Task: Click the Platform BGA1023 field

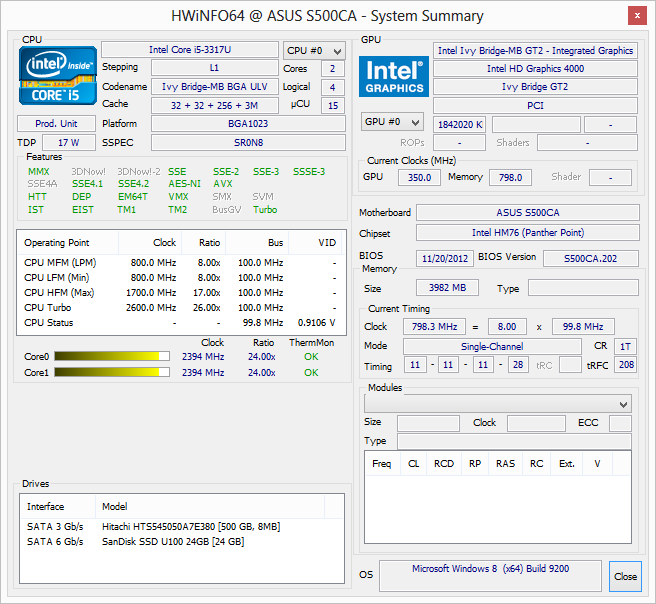Action: tap(248, 124)
